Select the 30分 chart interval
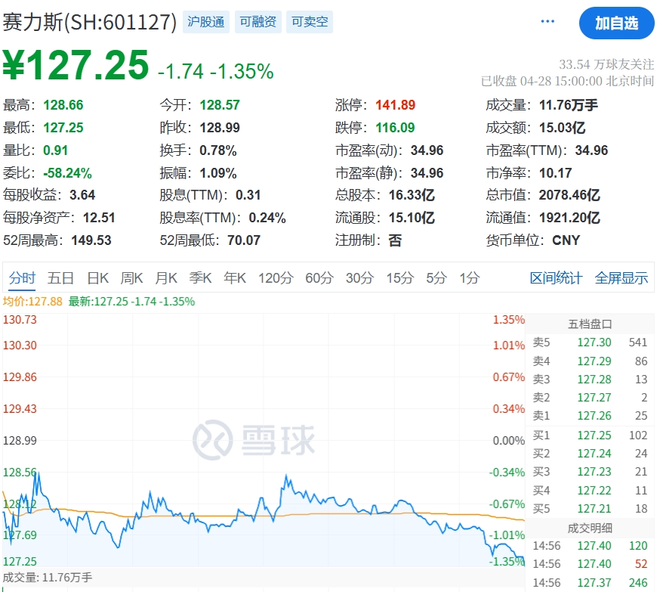Viewport: 660px width, 592px height. (x=359, y=278)
